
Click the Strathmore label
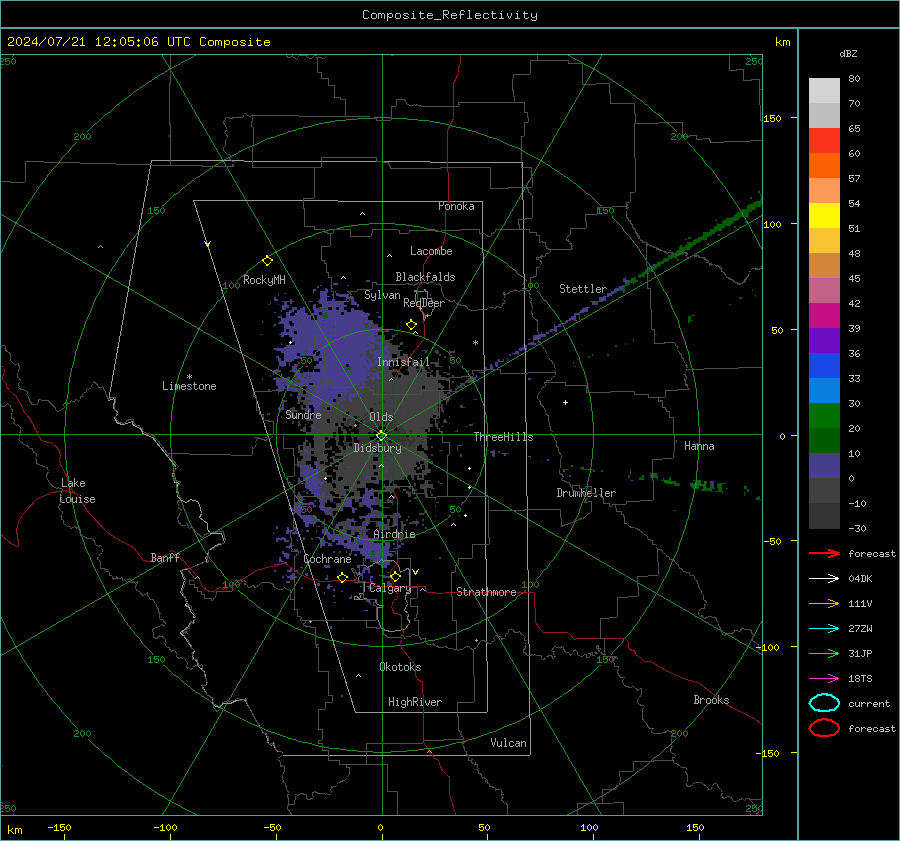pyautogui.click(x=486, y=592)
